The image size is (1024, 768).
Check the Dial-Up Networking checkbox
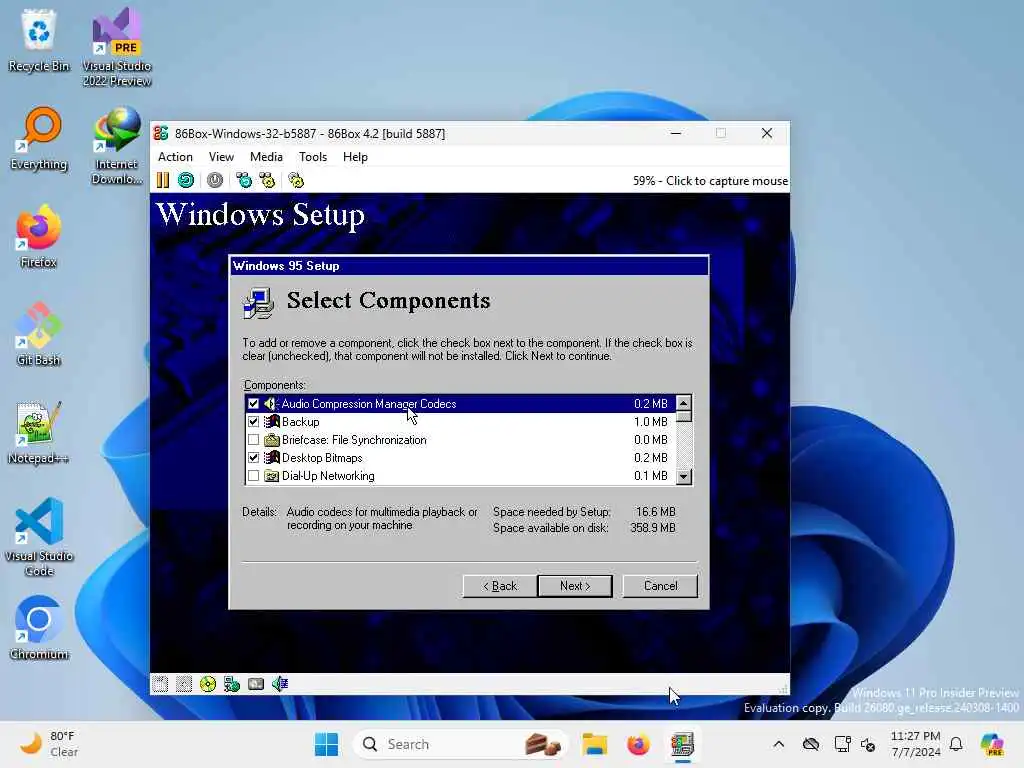pyautogui.click(x=253, y=475)
